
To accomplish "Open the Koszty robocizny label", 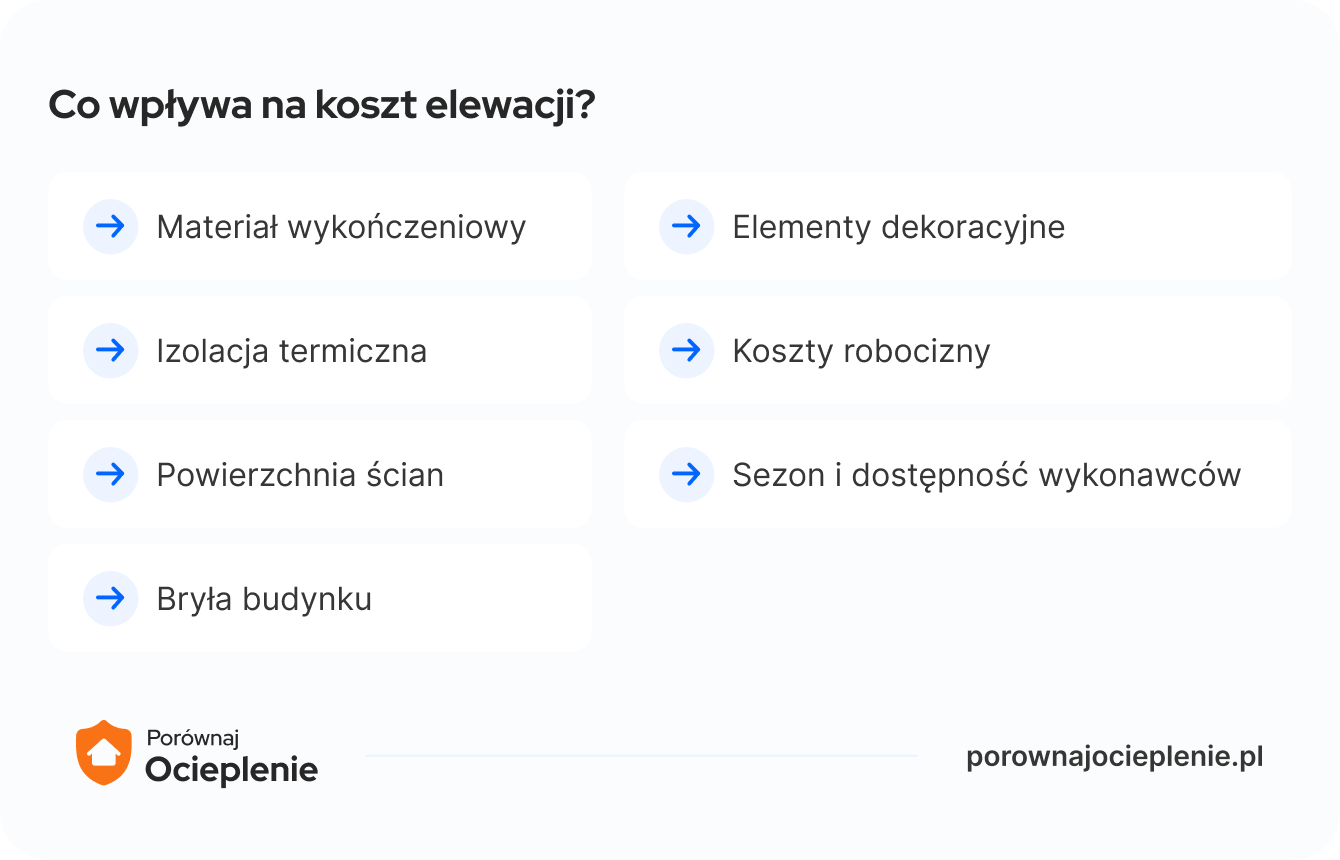I will coord(861,352).
